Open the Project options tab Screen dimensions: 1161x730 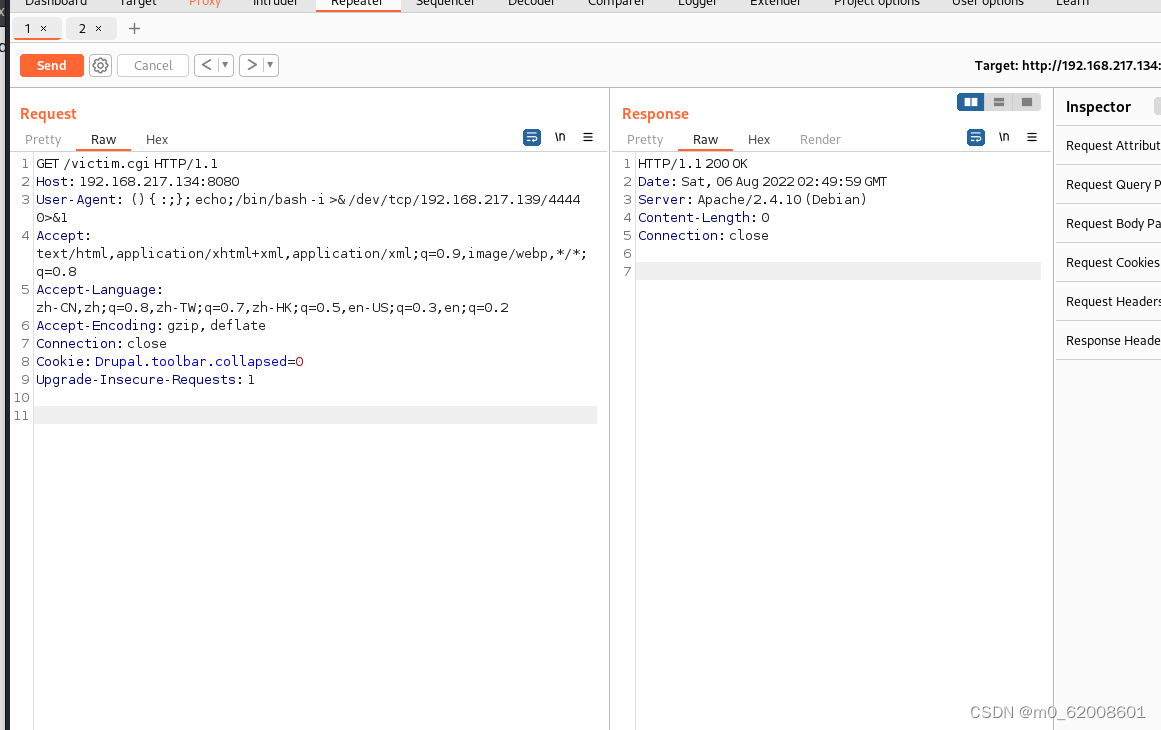tap(877, 4)
